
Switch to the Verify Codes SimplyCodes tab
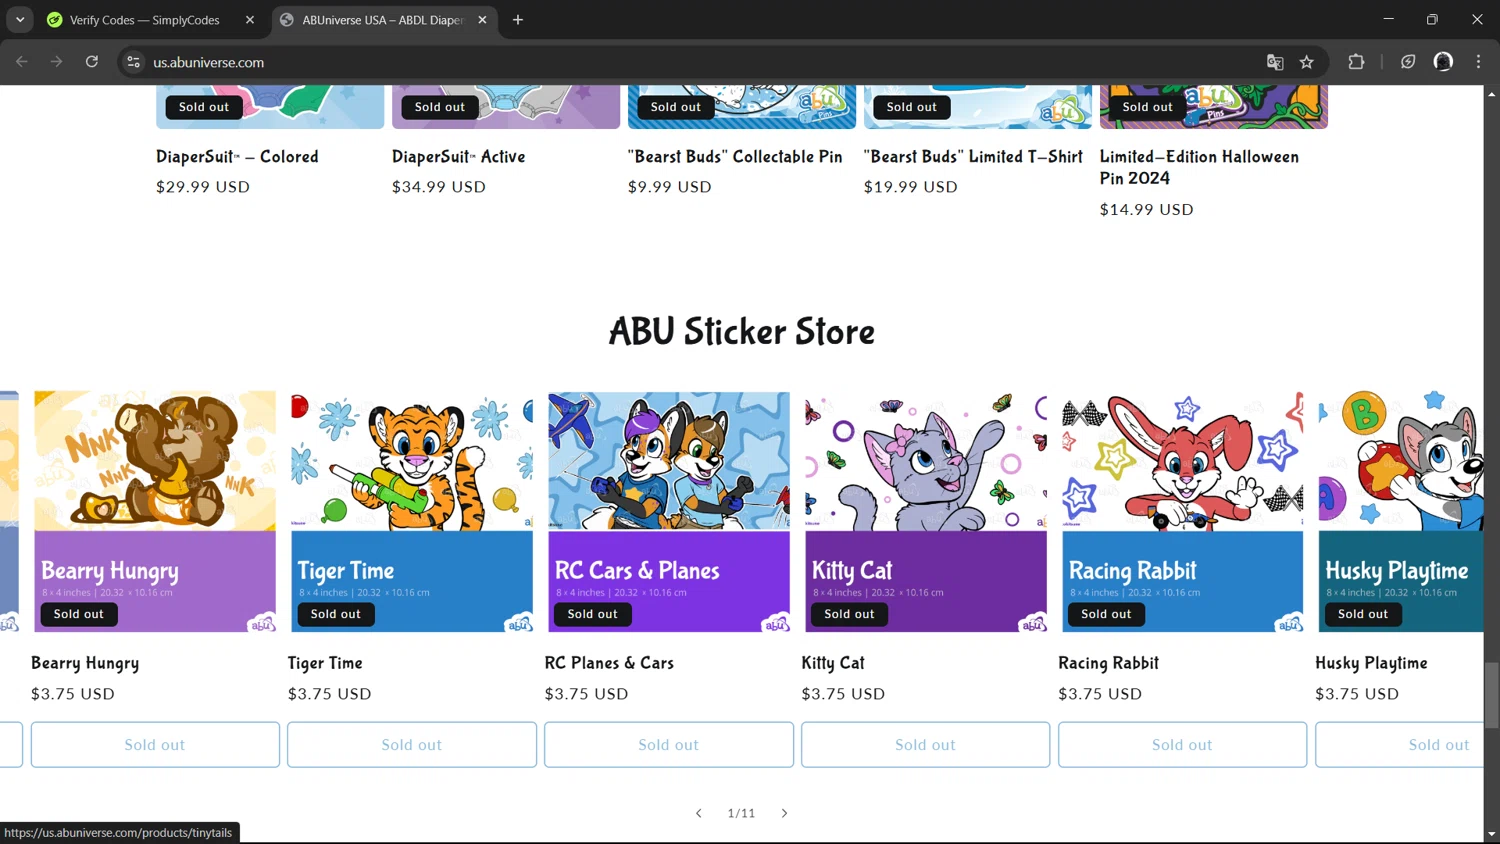click(145, 20)
